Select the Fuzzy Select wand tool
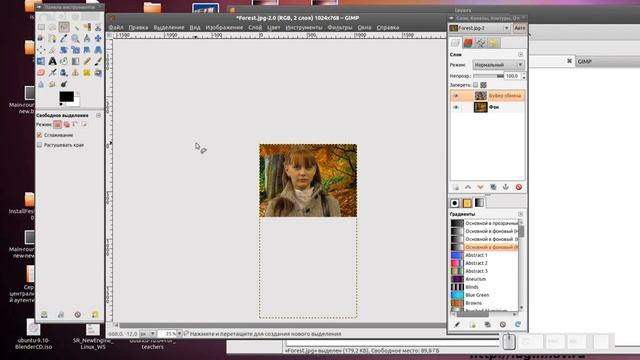The width and height of the screenshot is (640, 360). click(76, 27)
